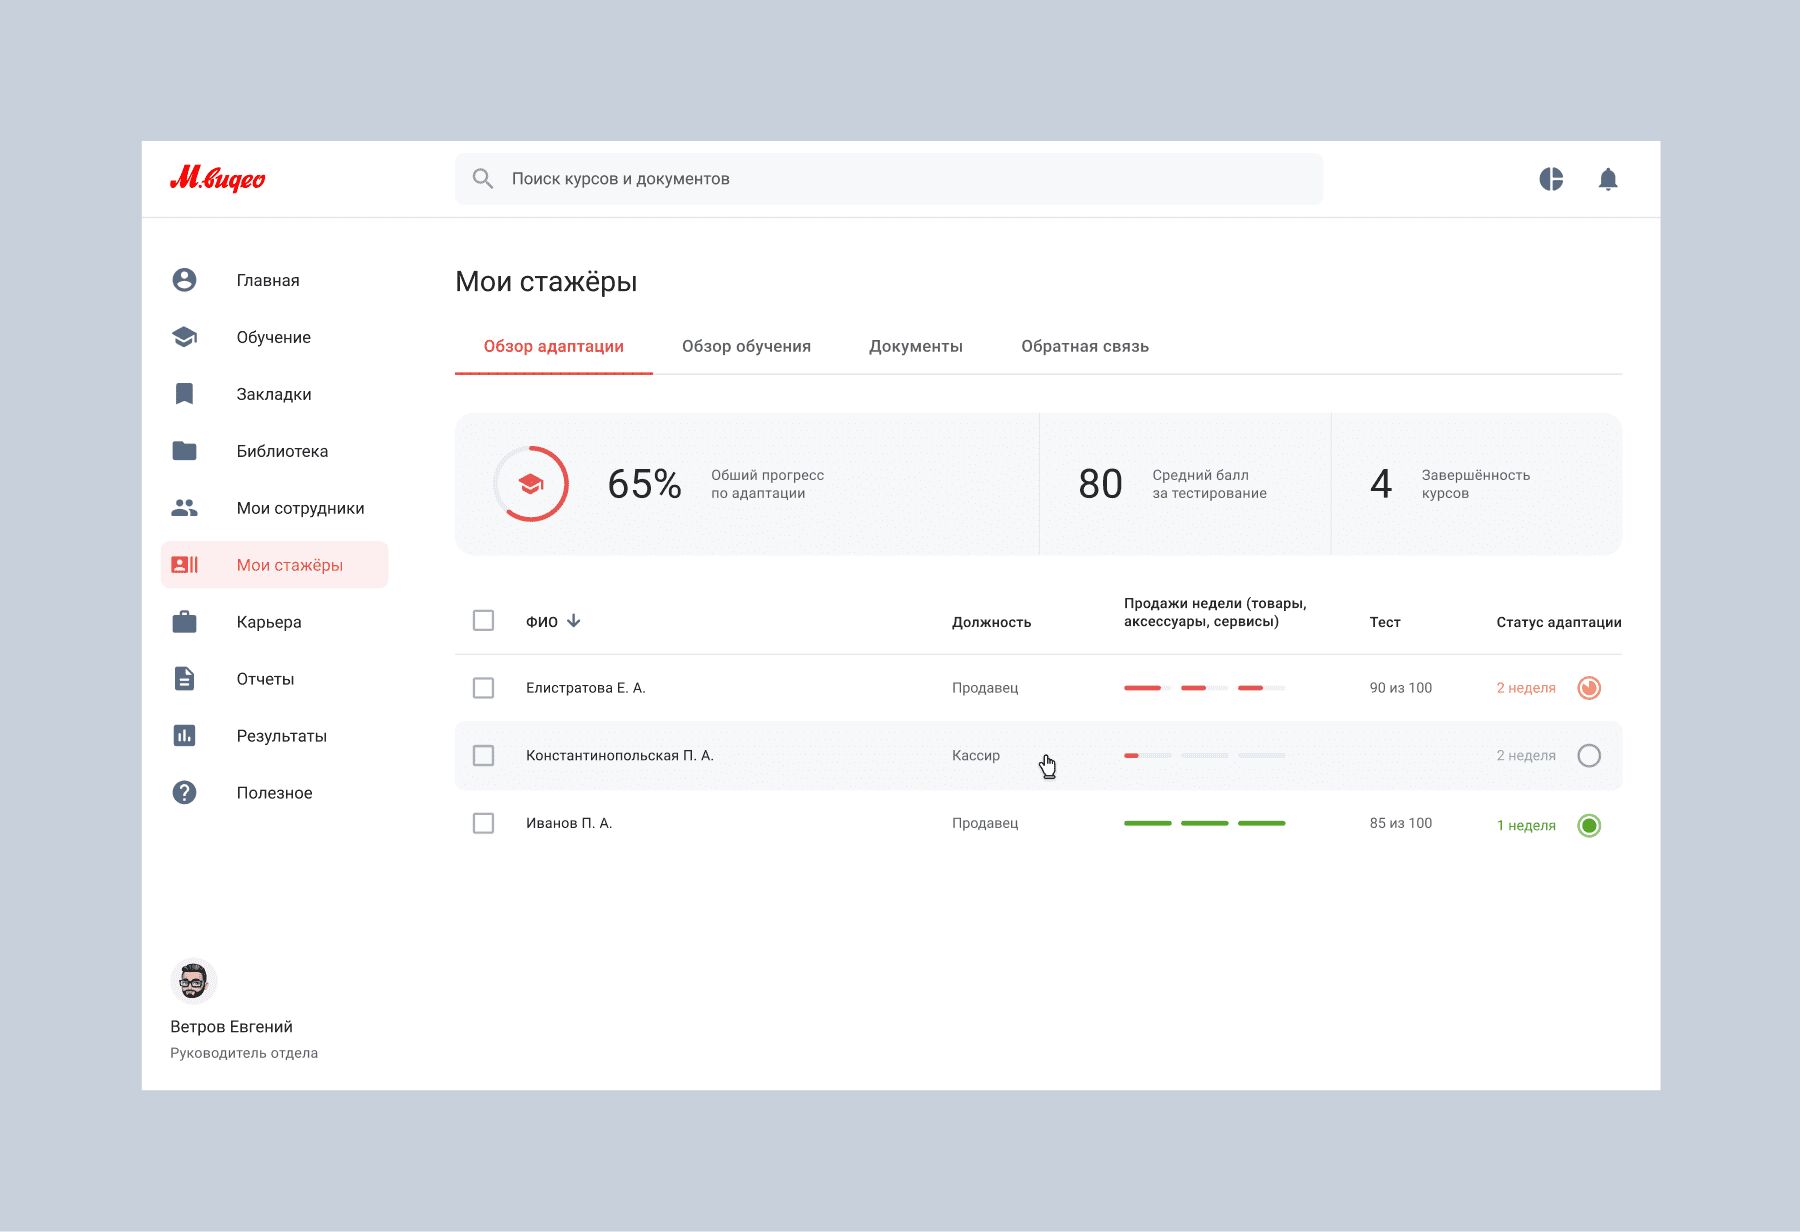Sort by ФИО using the arrow
1800x1232 pixels.
pos(574,621)
